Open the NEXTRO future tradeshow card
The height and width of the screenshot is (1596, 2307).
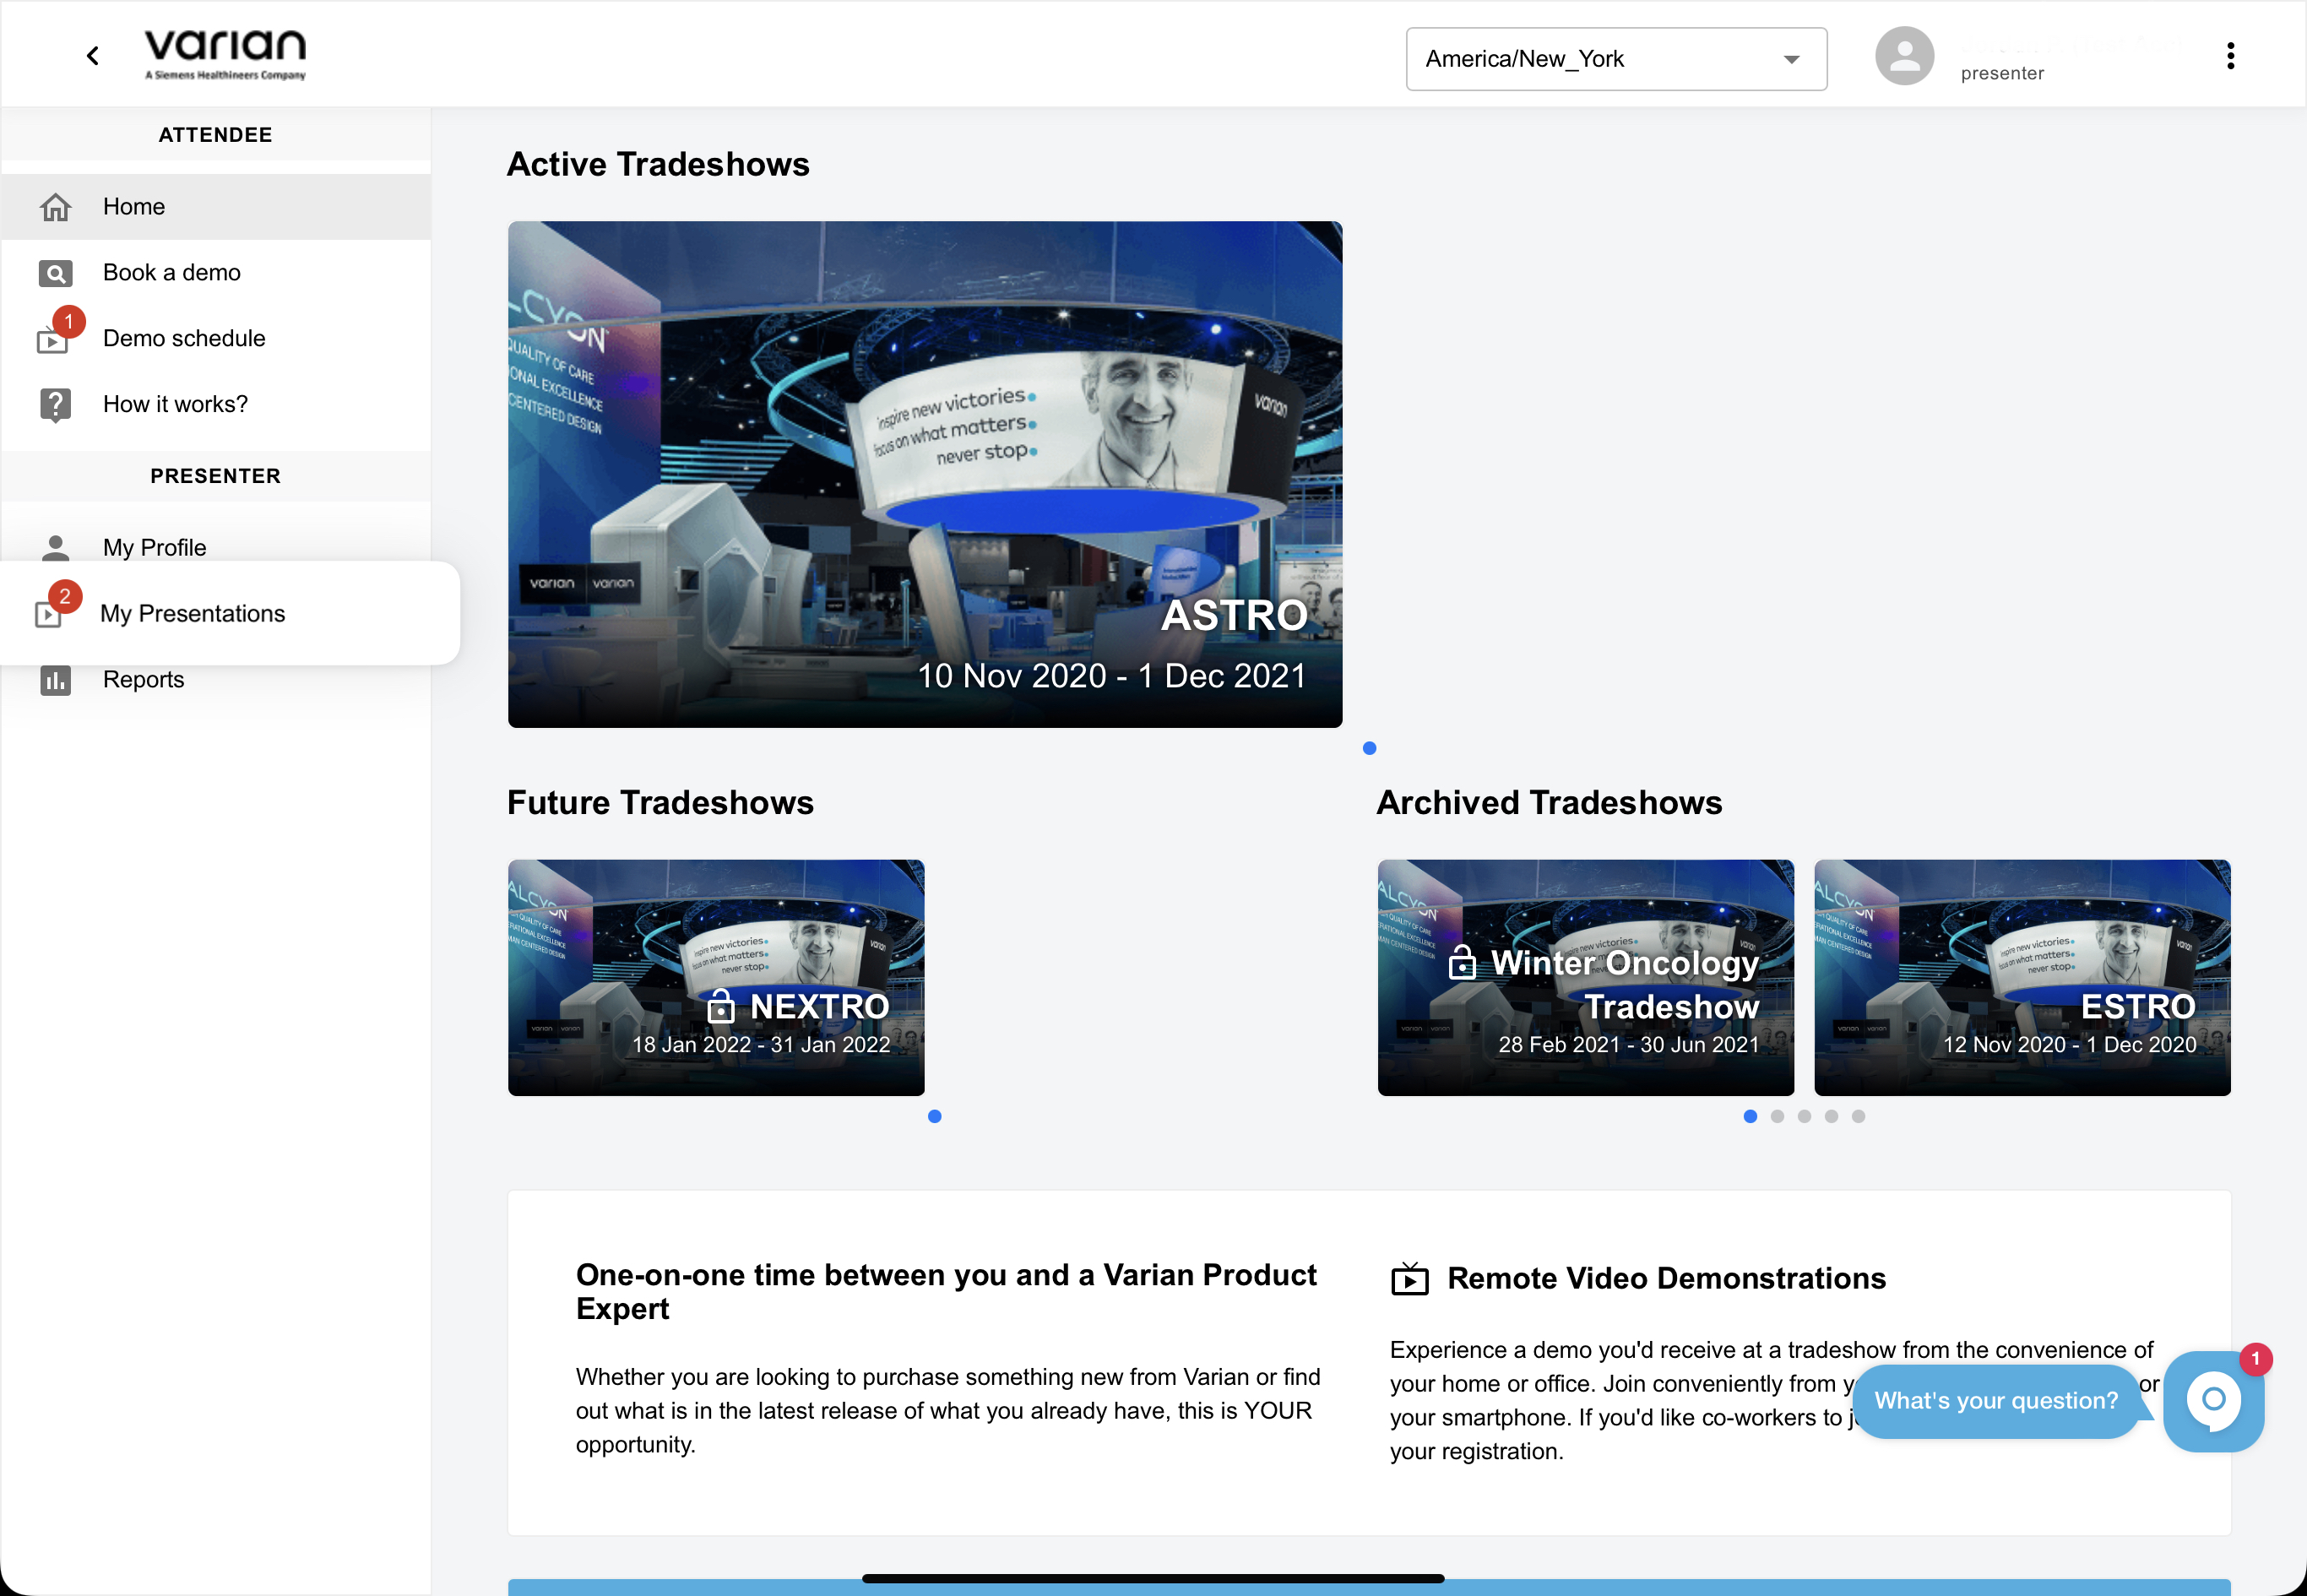click(x=716, y=978)
